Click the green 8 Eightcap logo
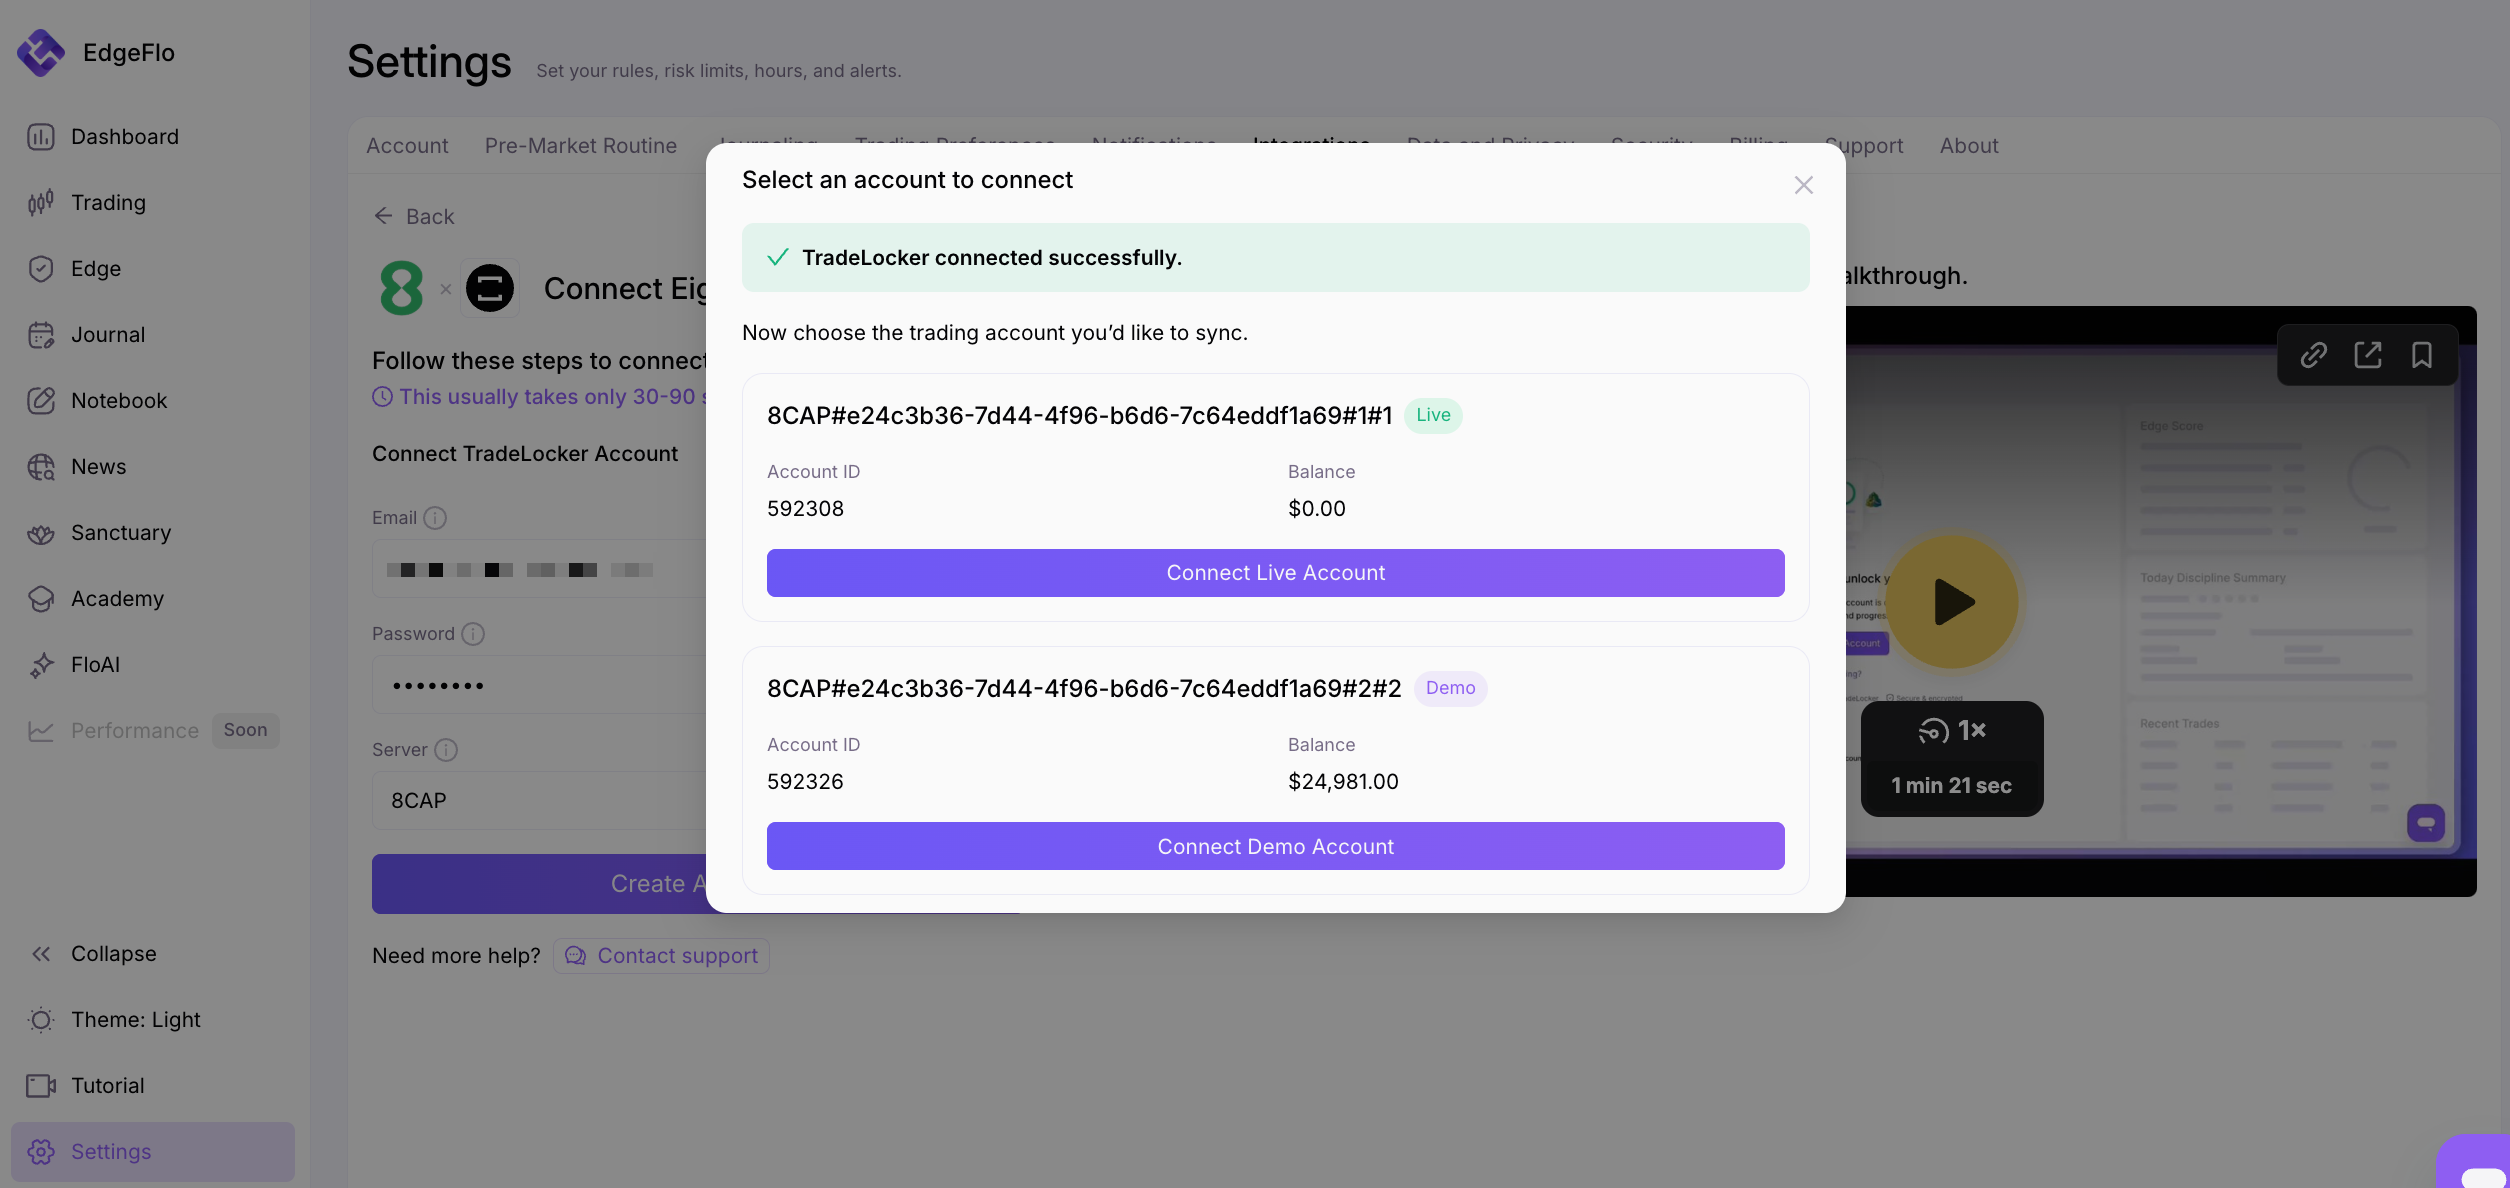 pyautogui.click(x=402, y=288)
